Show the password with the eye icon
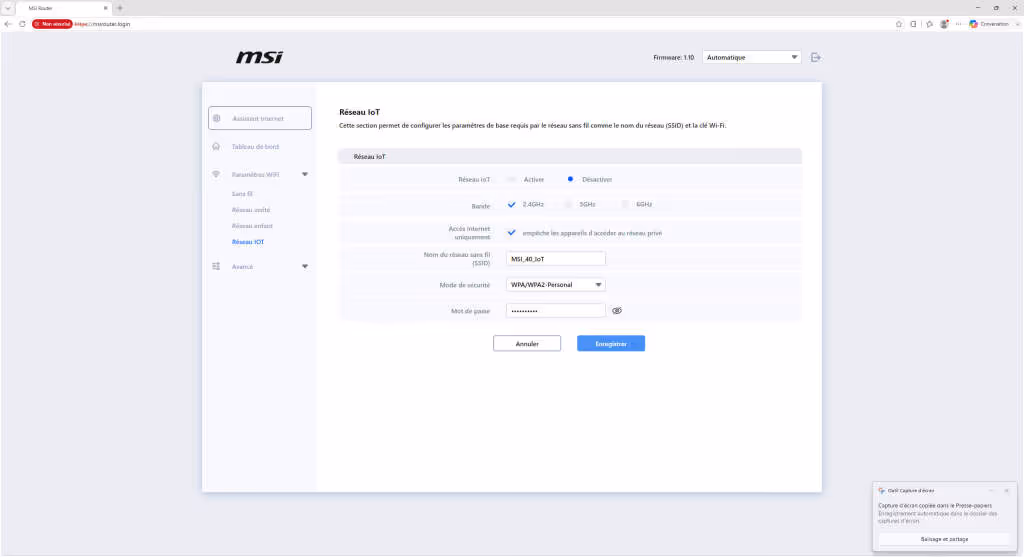This screenshot has height=557, width=1024. point(617,311)
